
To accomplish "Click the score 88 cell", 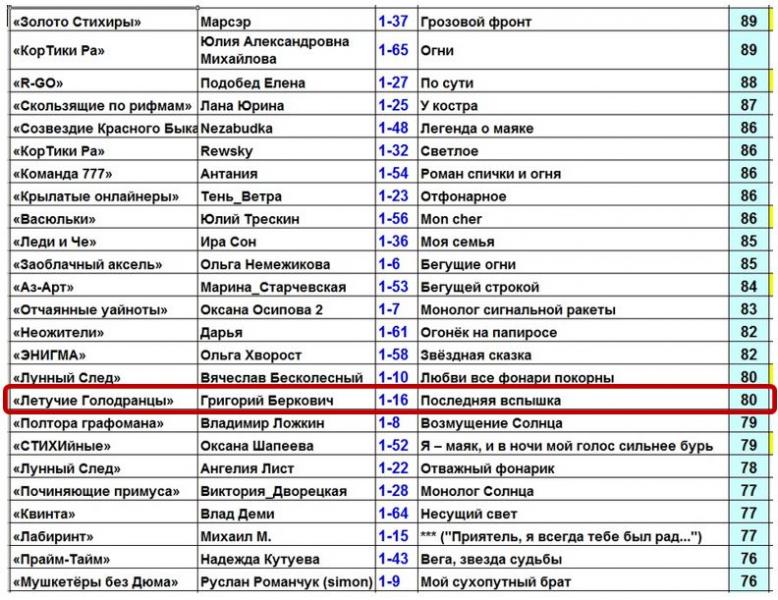I will coord(748,83).
